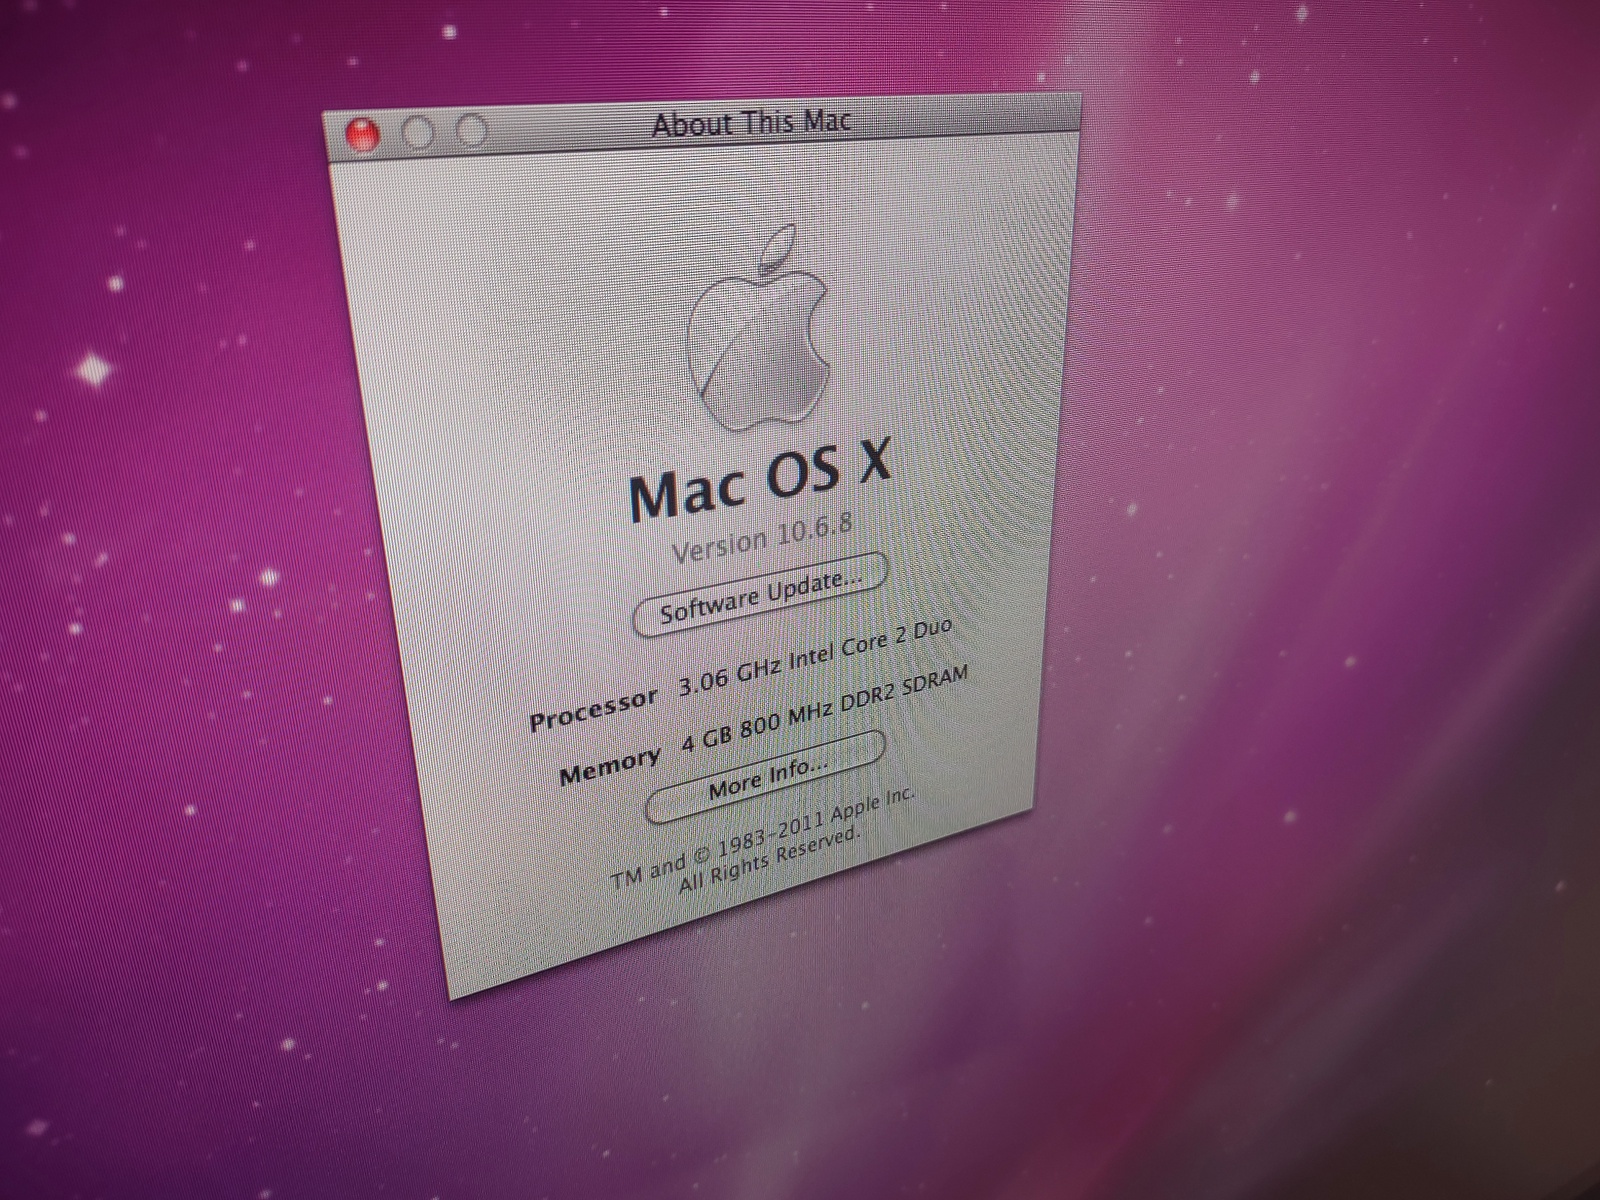This screenshot has height=1200, width=1600.
Task: Click the largest bright star on the wallpaper
Action: click(95, 369)
